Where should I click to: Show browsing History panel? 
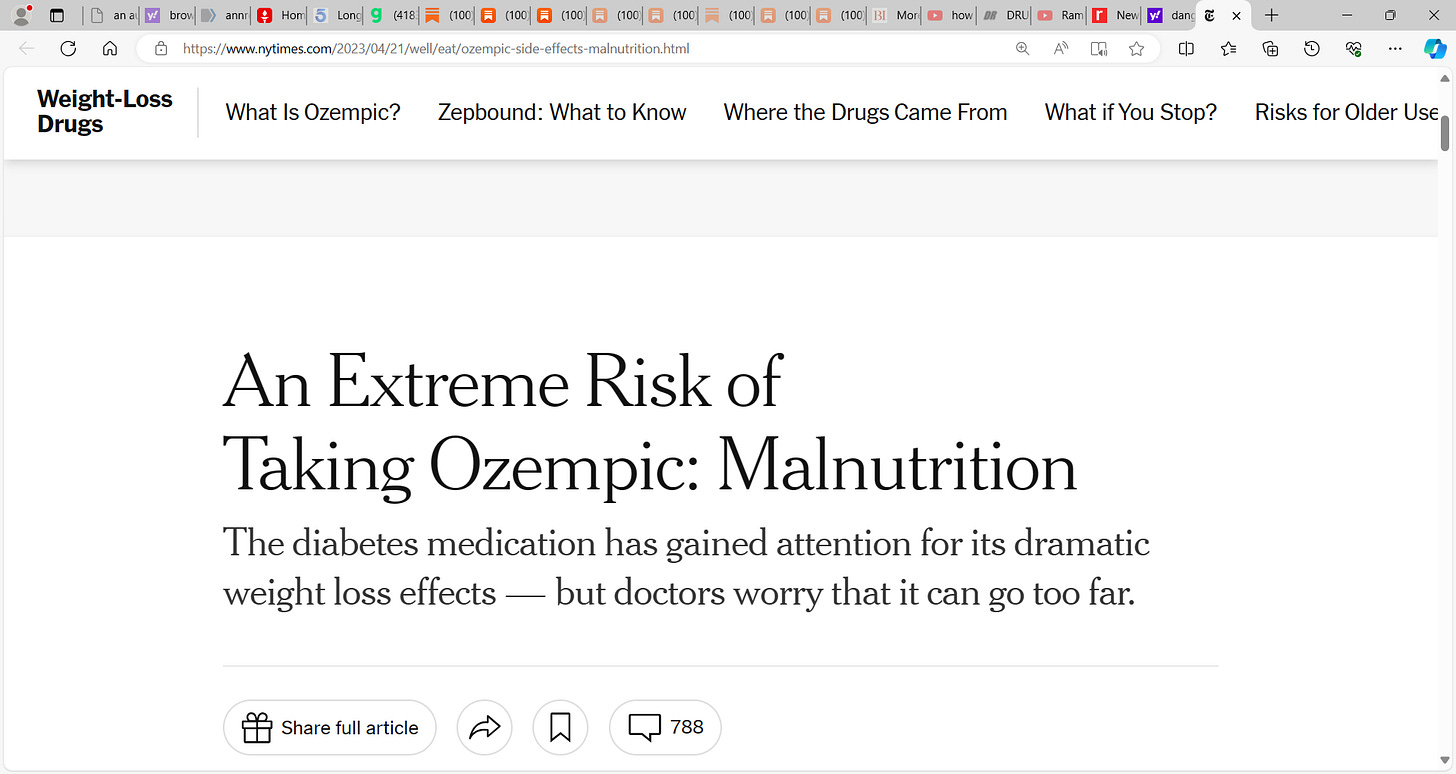[1312, 48]
